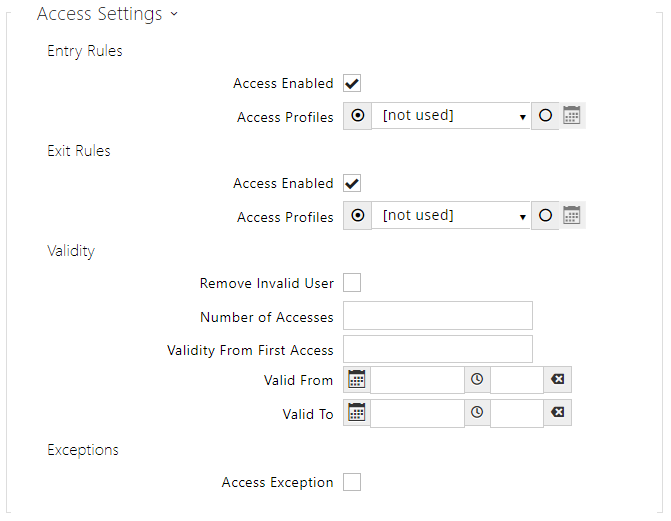This screenshot has height=521, width=671.
Task: Open calendar icon beside Entry Rules profiles
Action: pyautogui.click(x=572, y=116)
